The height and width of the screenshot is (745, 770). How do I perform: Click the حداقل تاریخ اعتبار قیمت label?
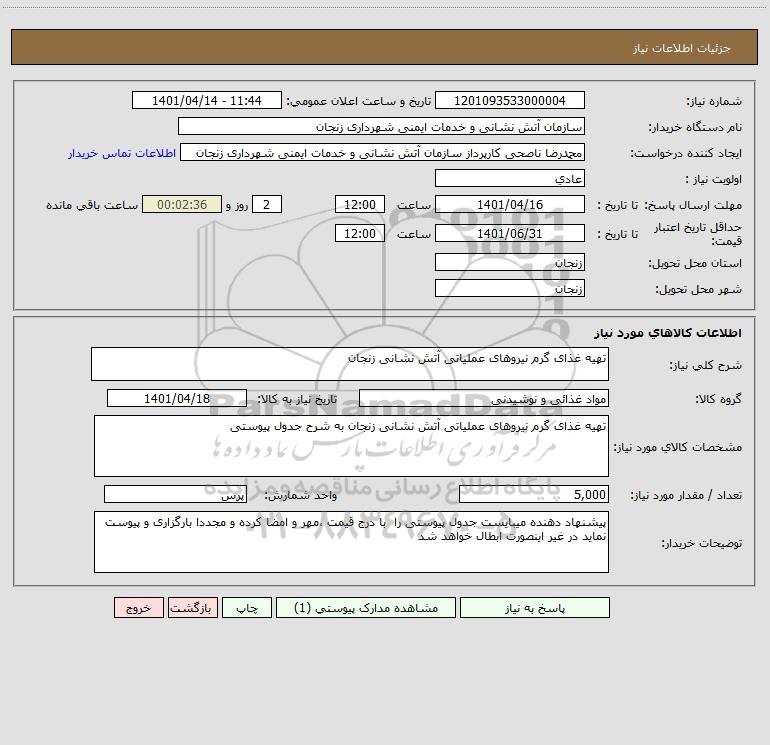tap(698, 234)
